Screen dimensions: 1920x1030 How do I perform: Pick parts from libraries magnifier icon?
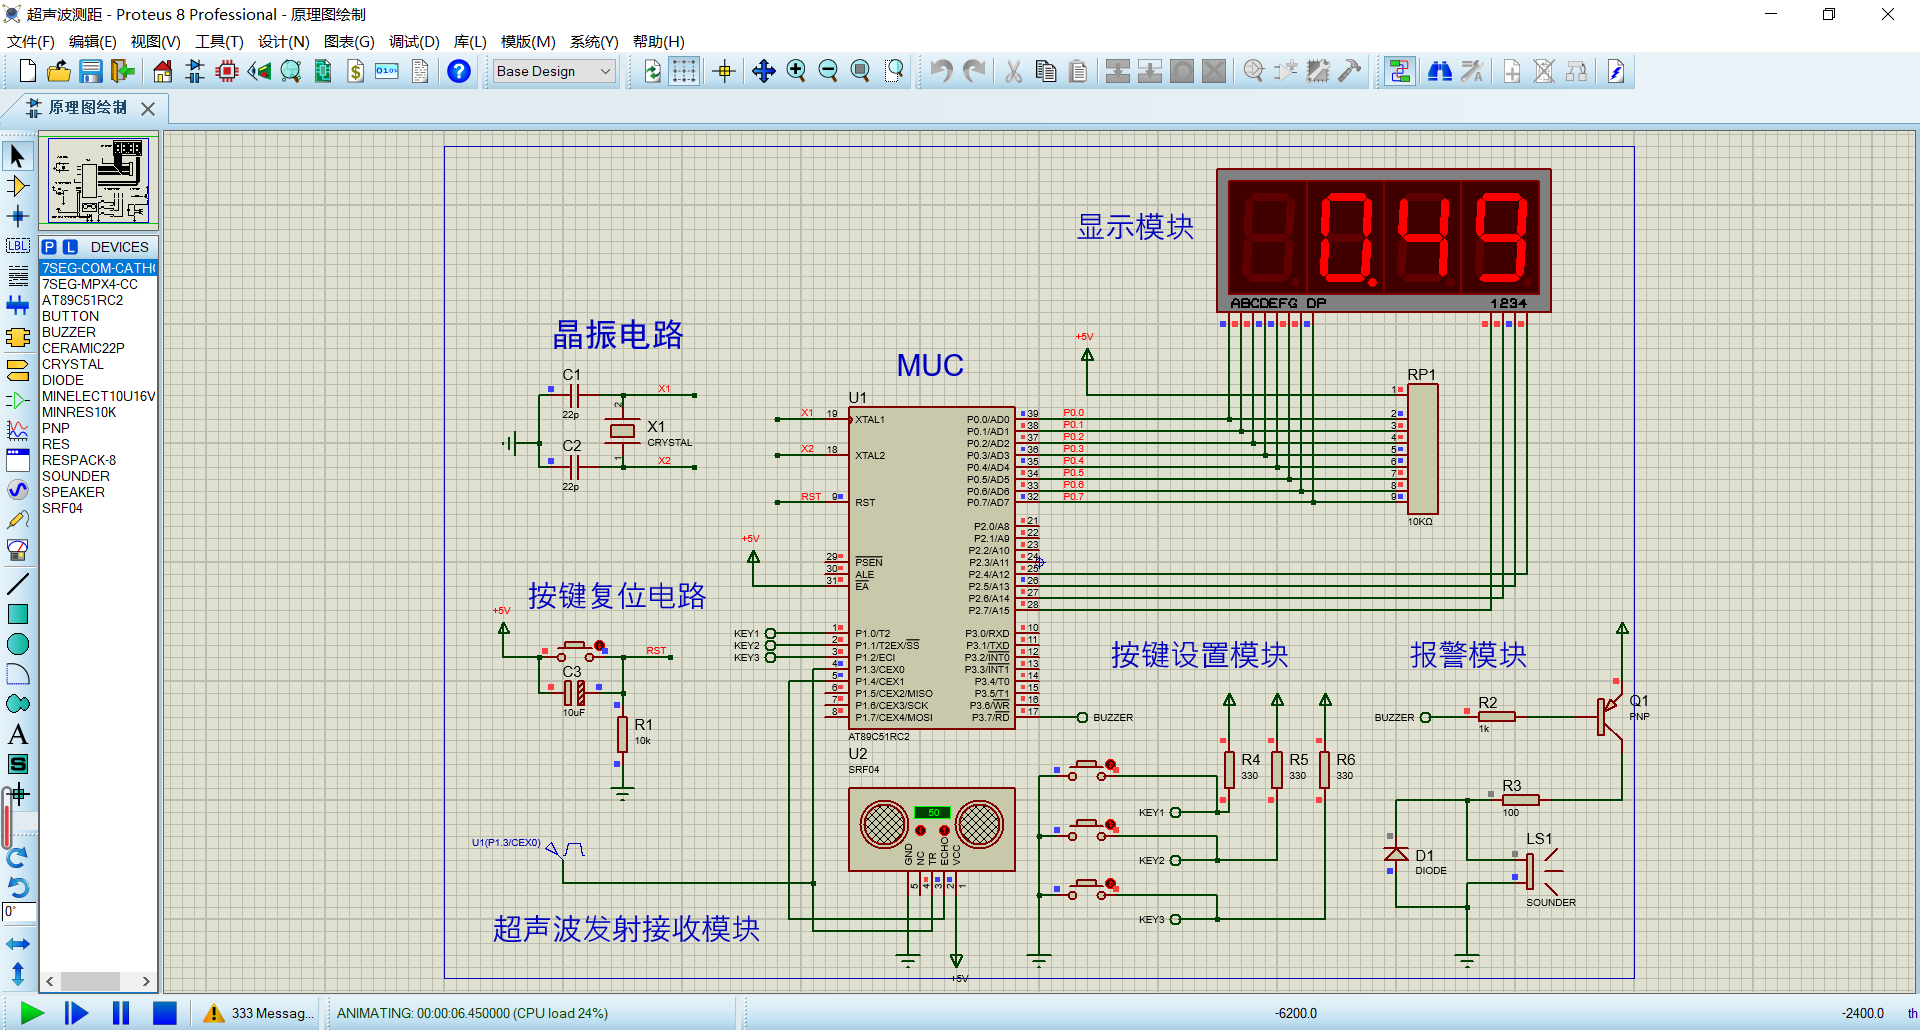tap(1254, 71)
